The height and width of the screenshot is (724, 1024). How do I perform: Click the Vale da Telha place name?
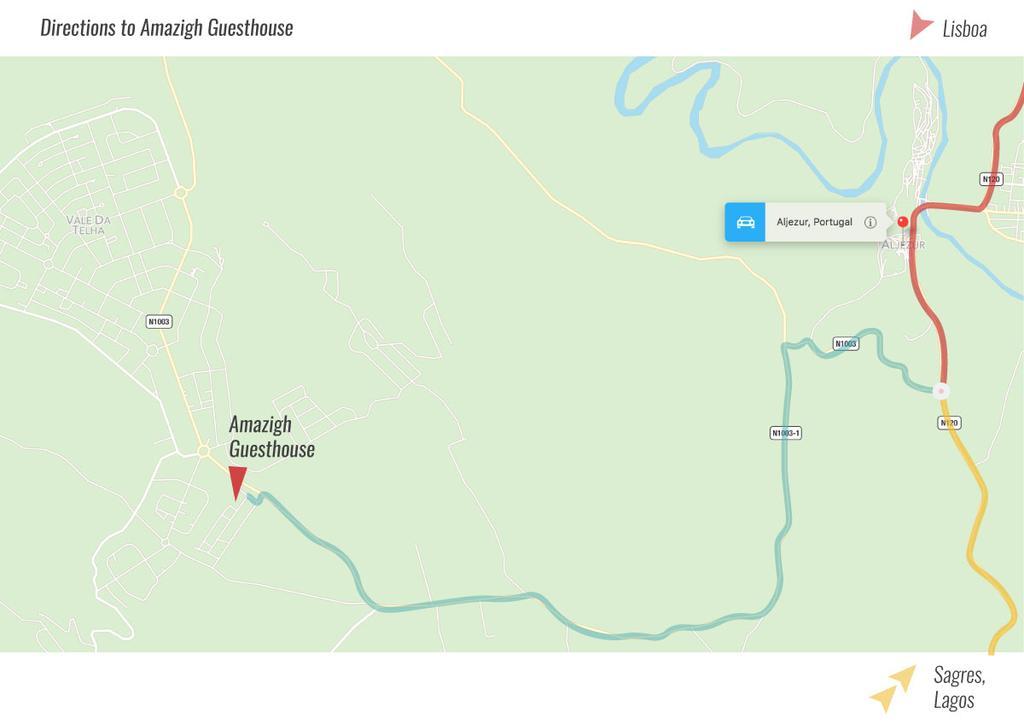tap(88, 225)
